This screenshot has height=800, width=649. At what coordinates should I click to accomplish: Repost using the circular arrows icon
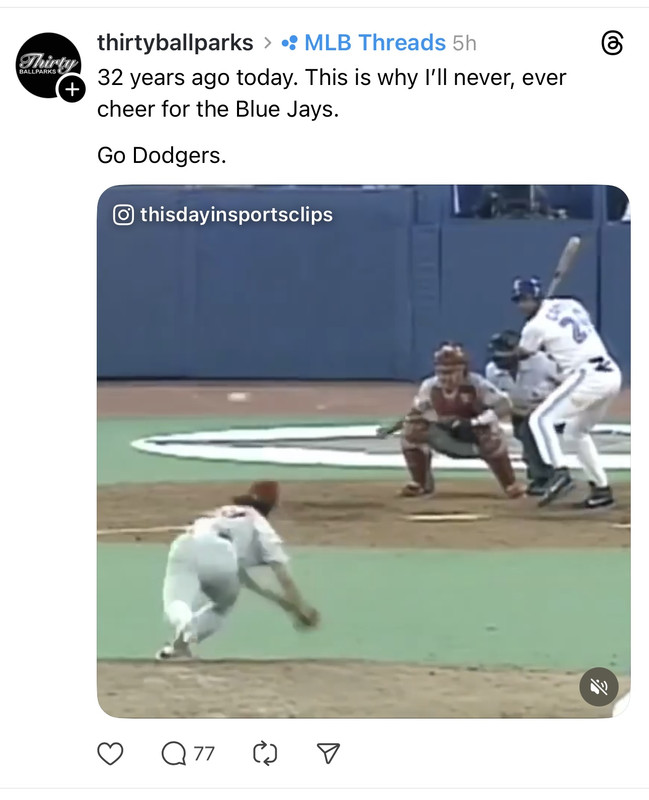pyautogui.click(x=265, y=754)
